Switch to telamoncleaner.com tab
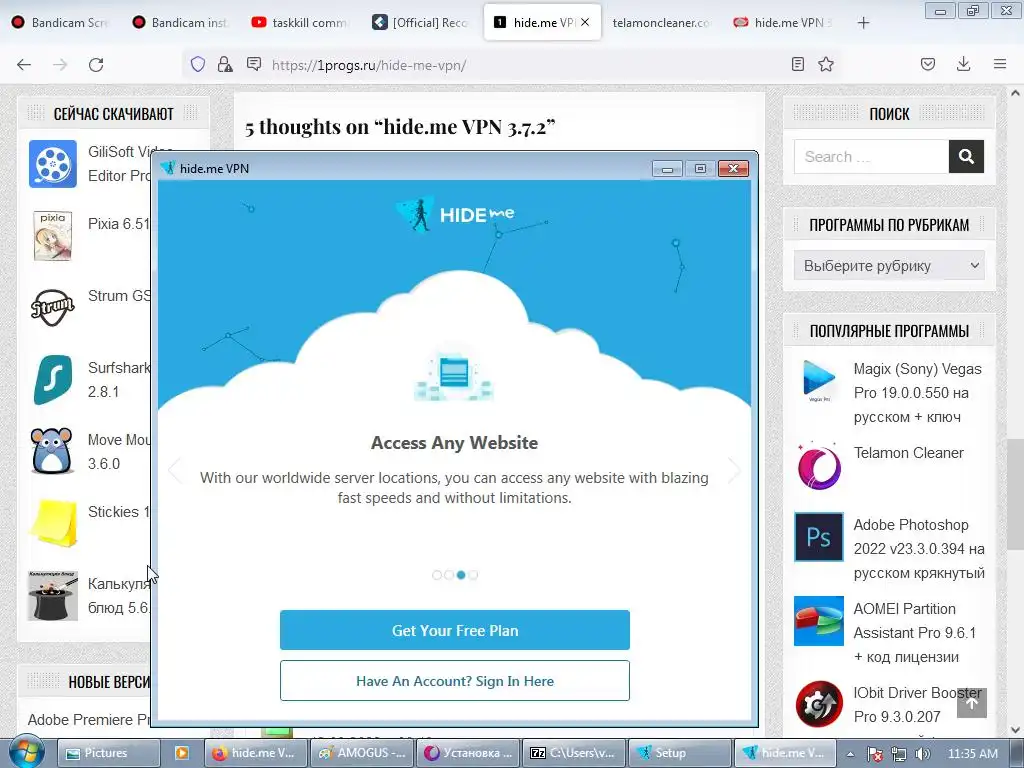Screen dimensions: 1024x768 pyautogui.click(x=661, y=22)
